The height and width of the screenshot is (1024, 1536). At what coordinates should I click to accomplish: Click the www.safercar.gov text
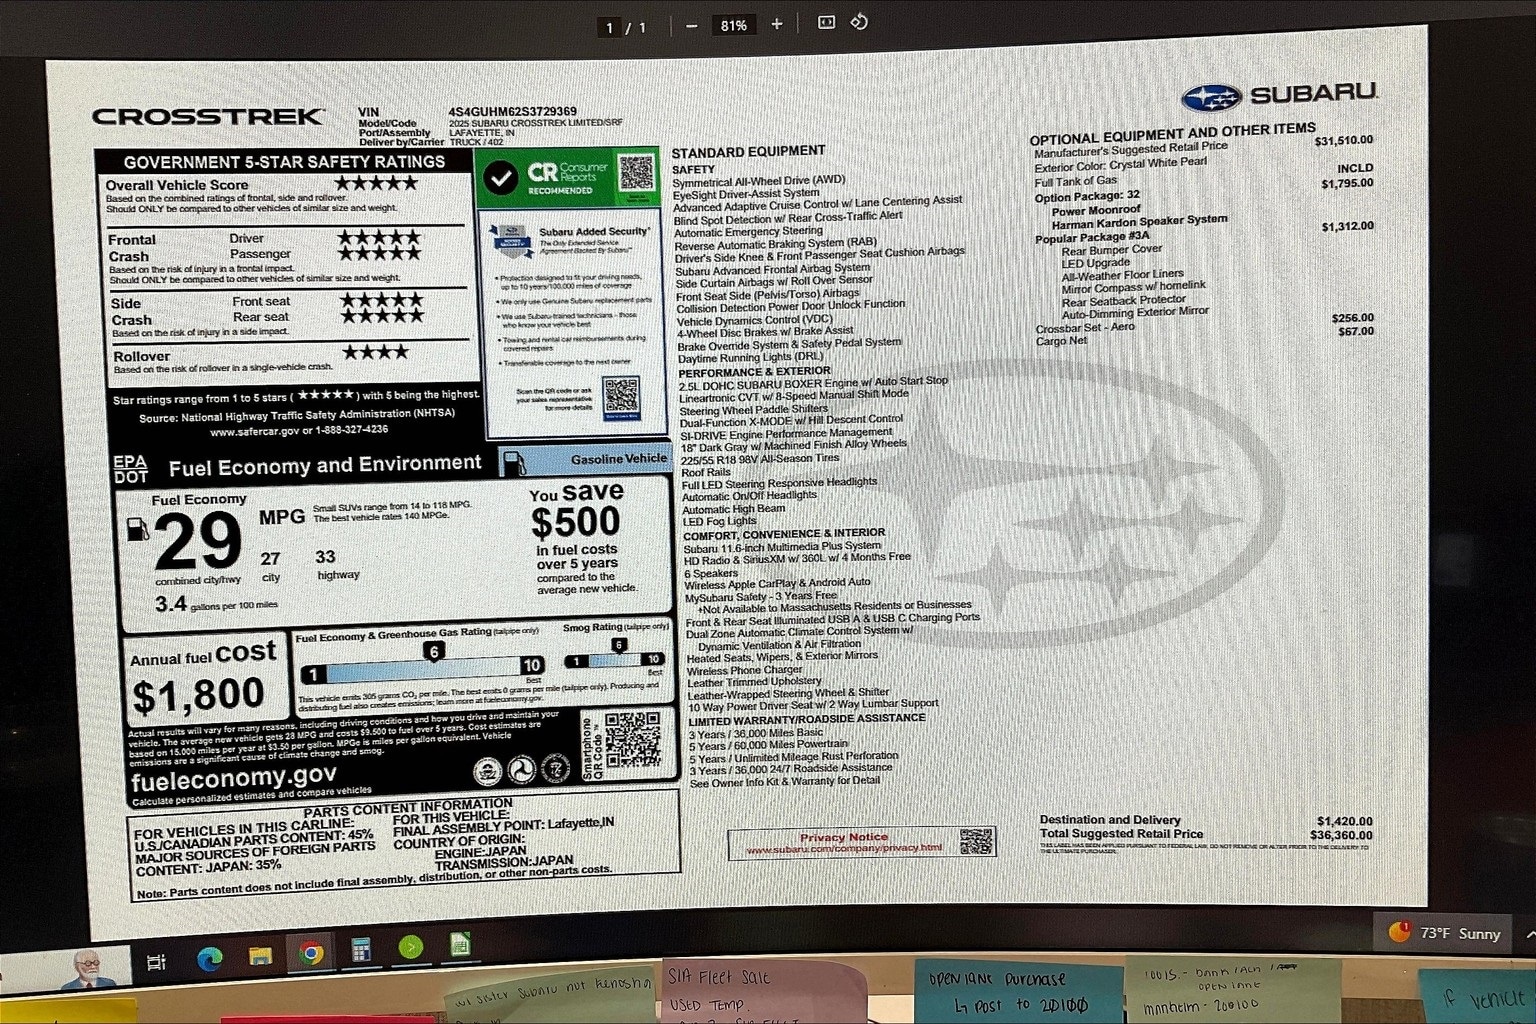254,432
